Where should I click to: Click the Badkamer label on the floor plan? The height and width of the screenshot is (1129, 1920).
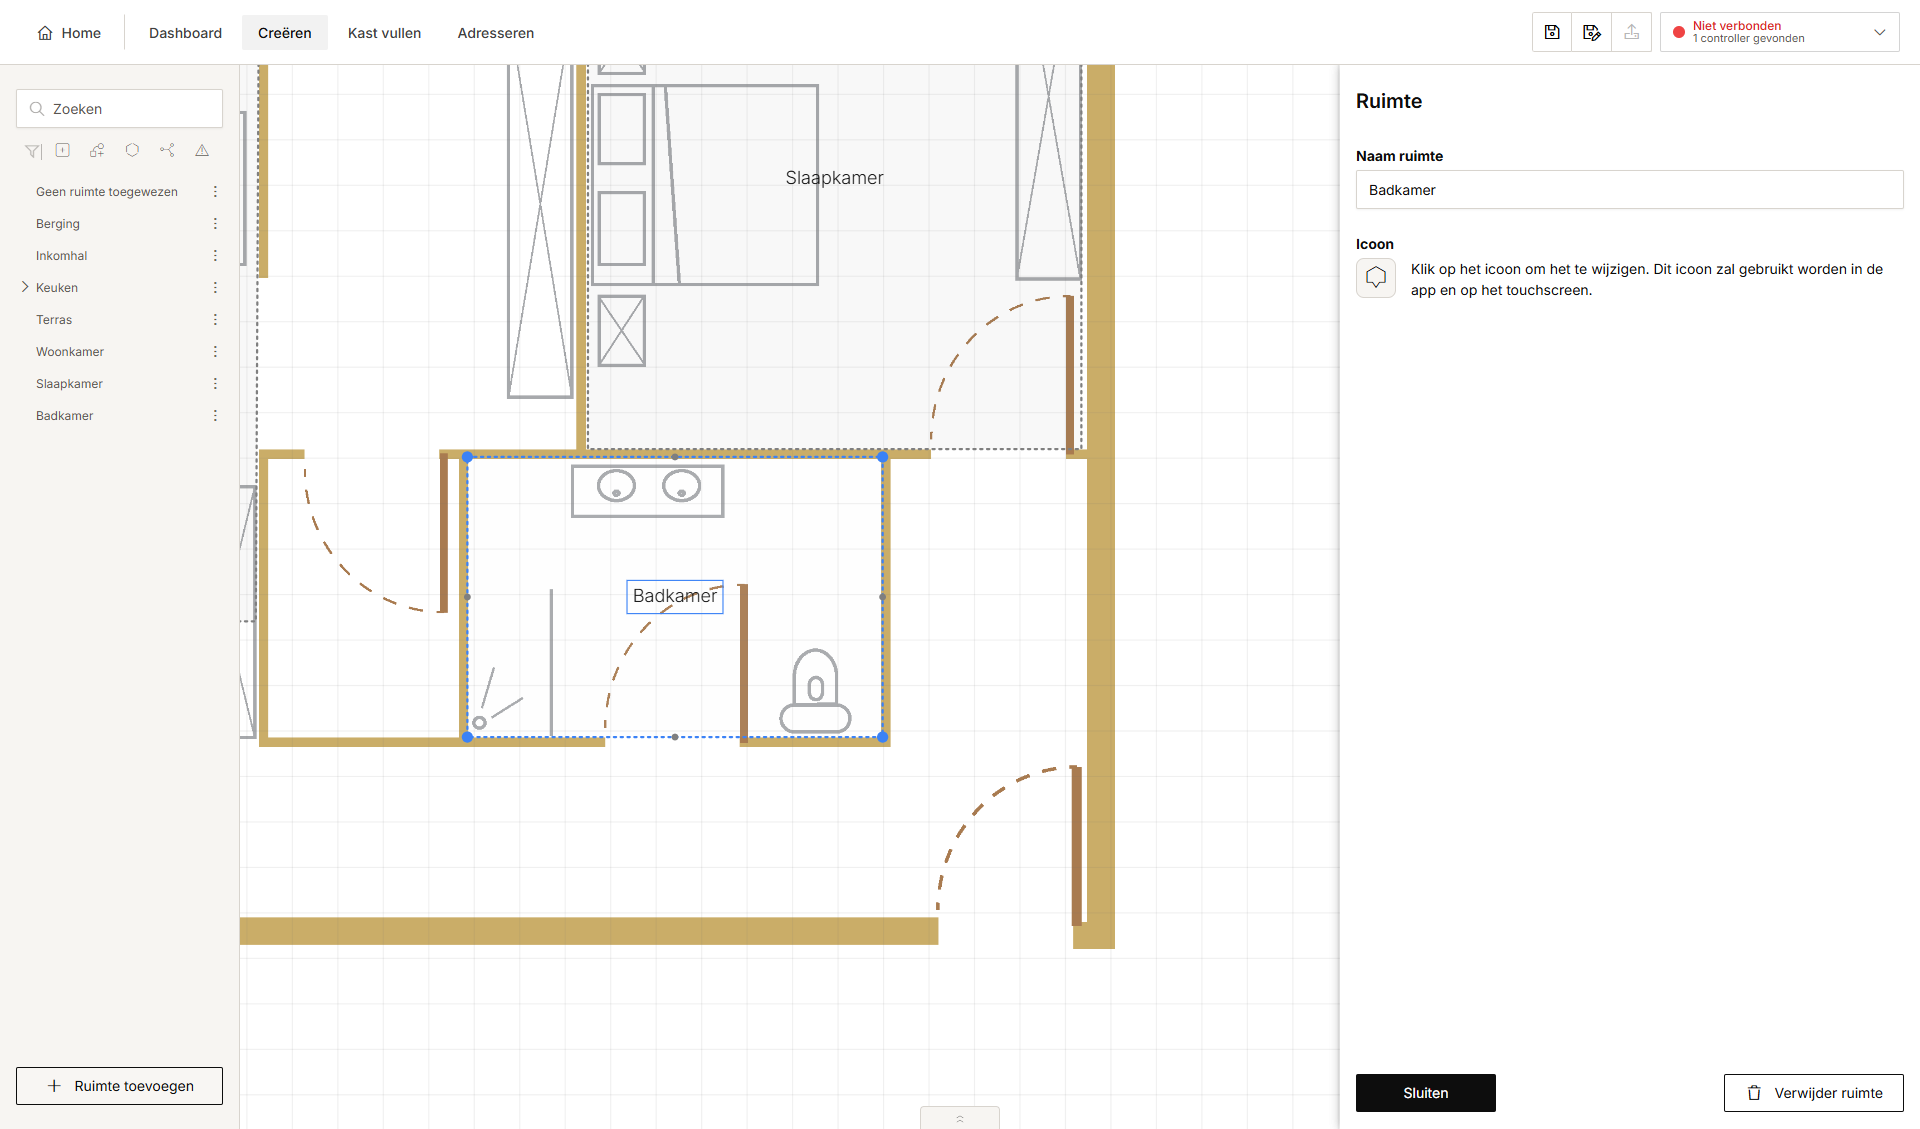click(675, 596)
